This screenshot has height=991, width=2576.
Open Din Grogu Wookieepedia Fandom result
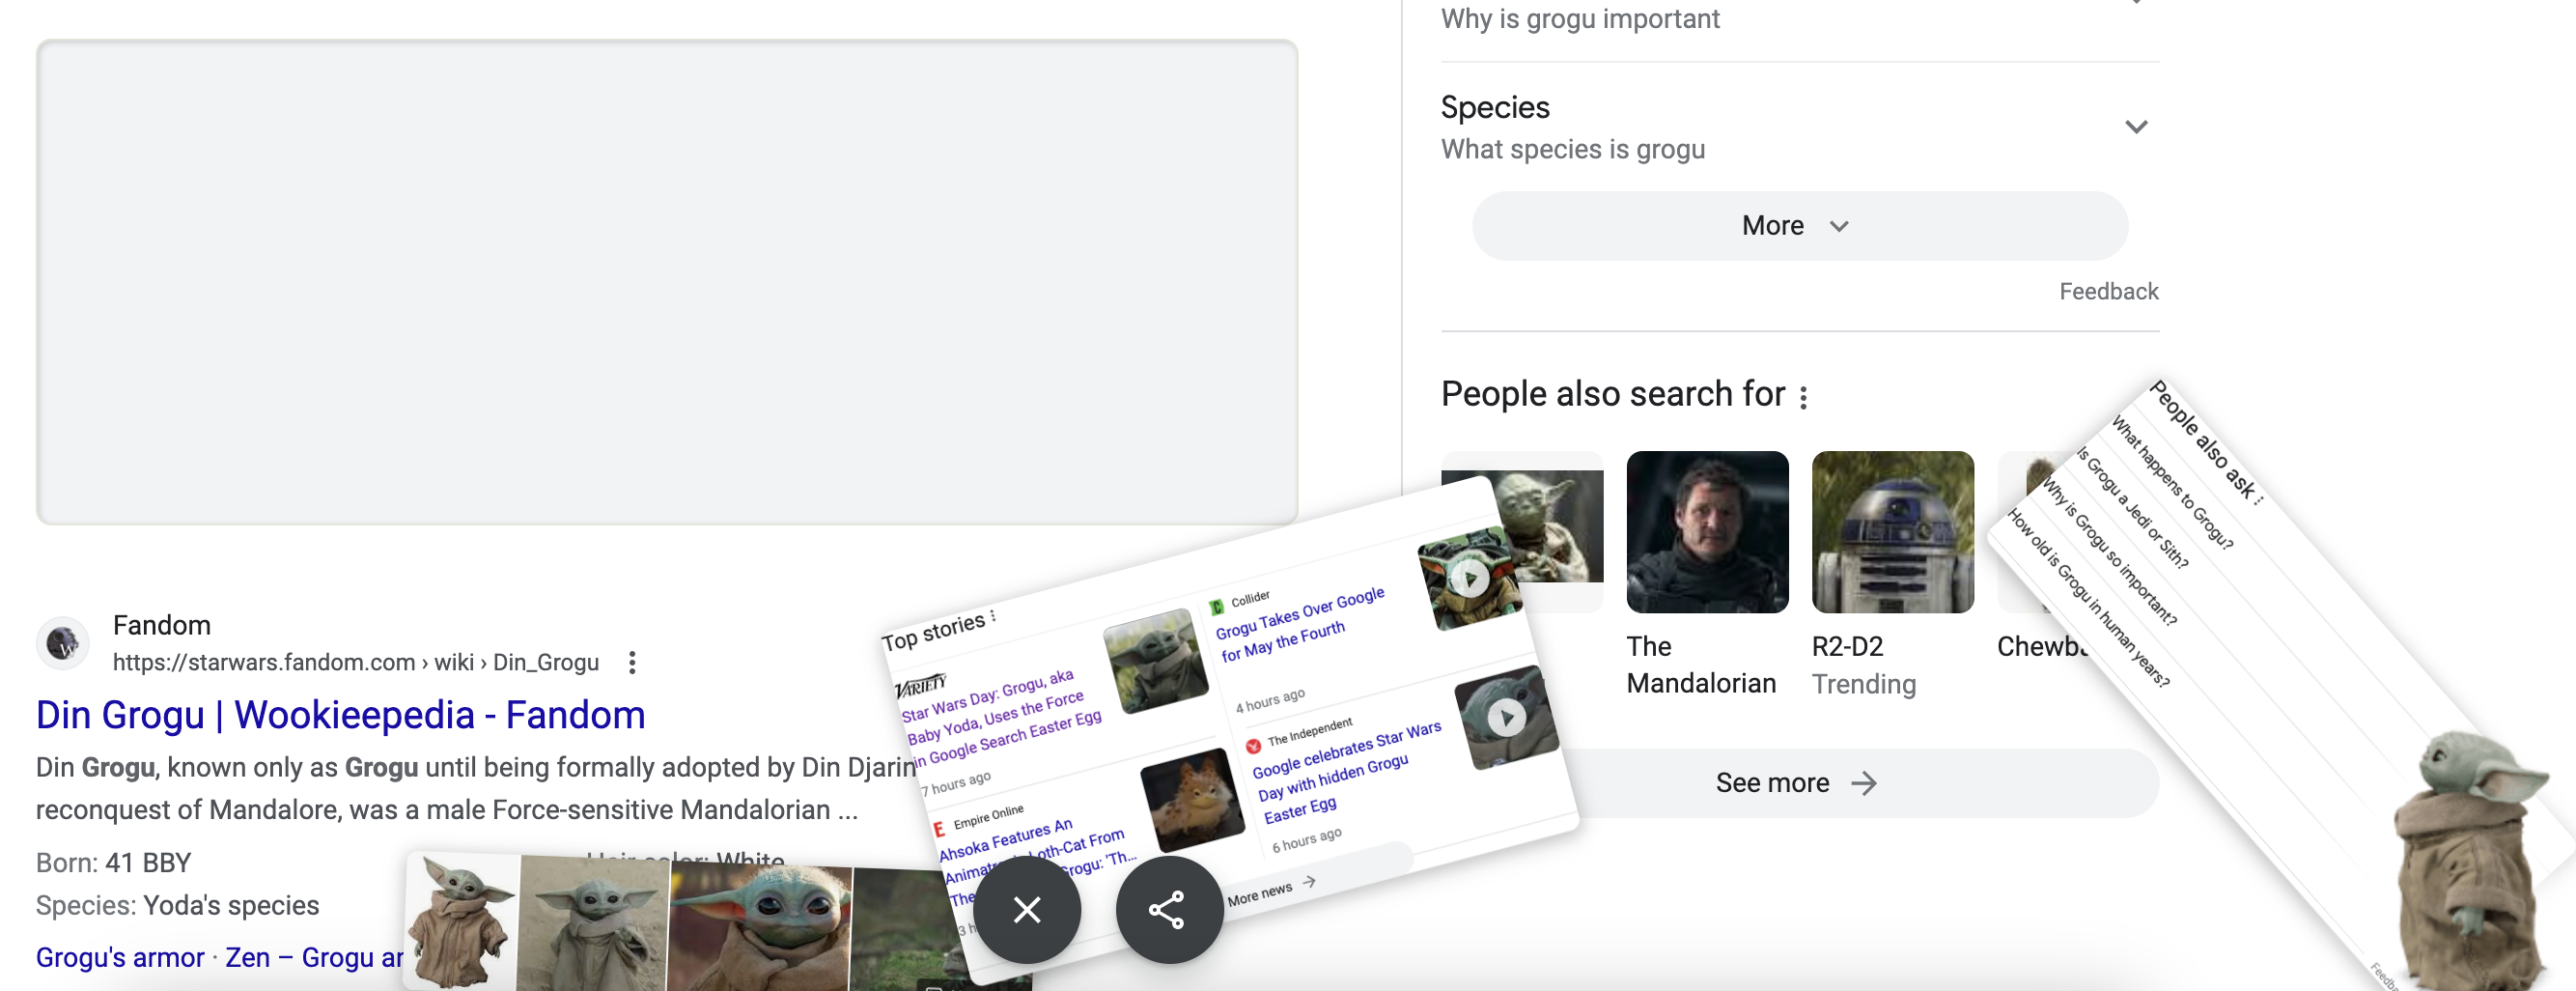click(x=340, y=714)
